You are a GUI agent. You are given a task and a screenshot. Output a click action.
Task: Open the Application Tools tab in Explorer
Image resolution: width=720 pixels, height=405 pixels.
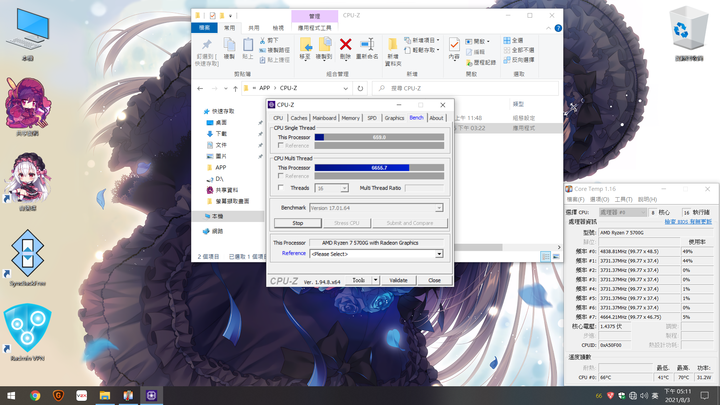click(315, 28)
